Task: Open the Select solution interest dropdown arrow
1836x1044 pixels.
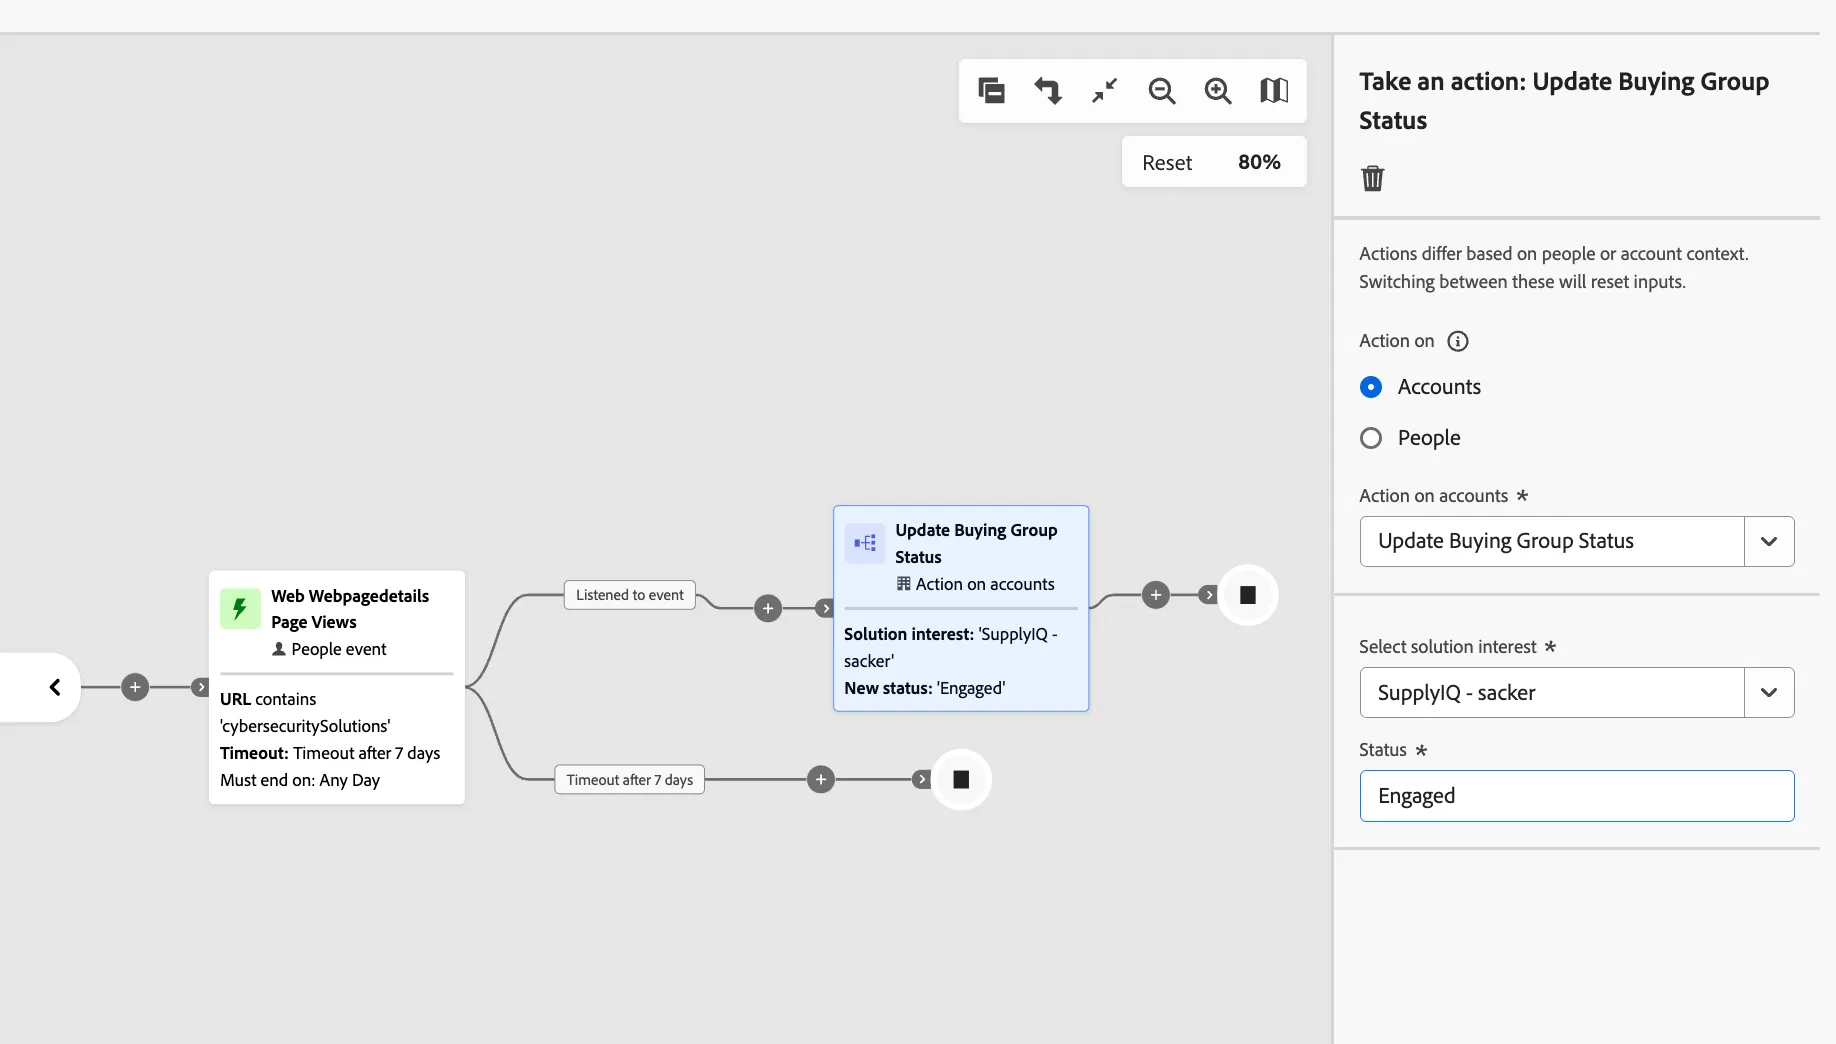Action: pos(1769,692)
